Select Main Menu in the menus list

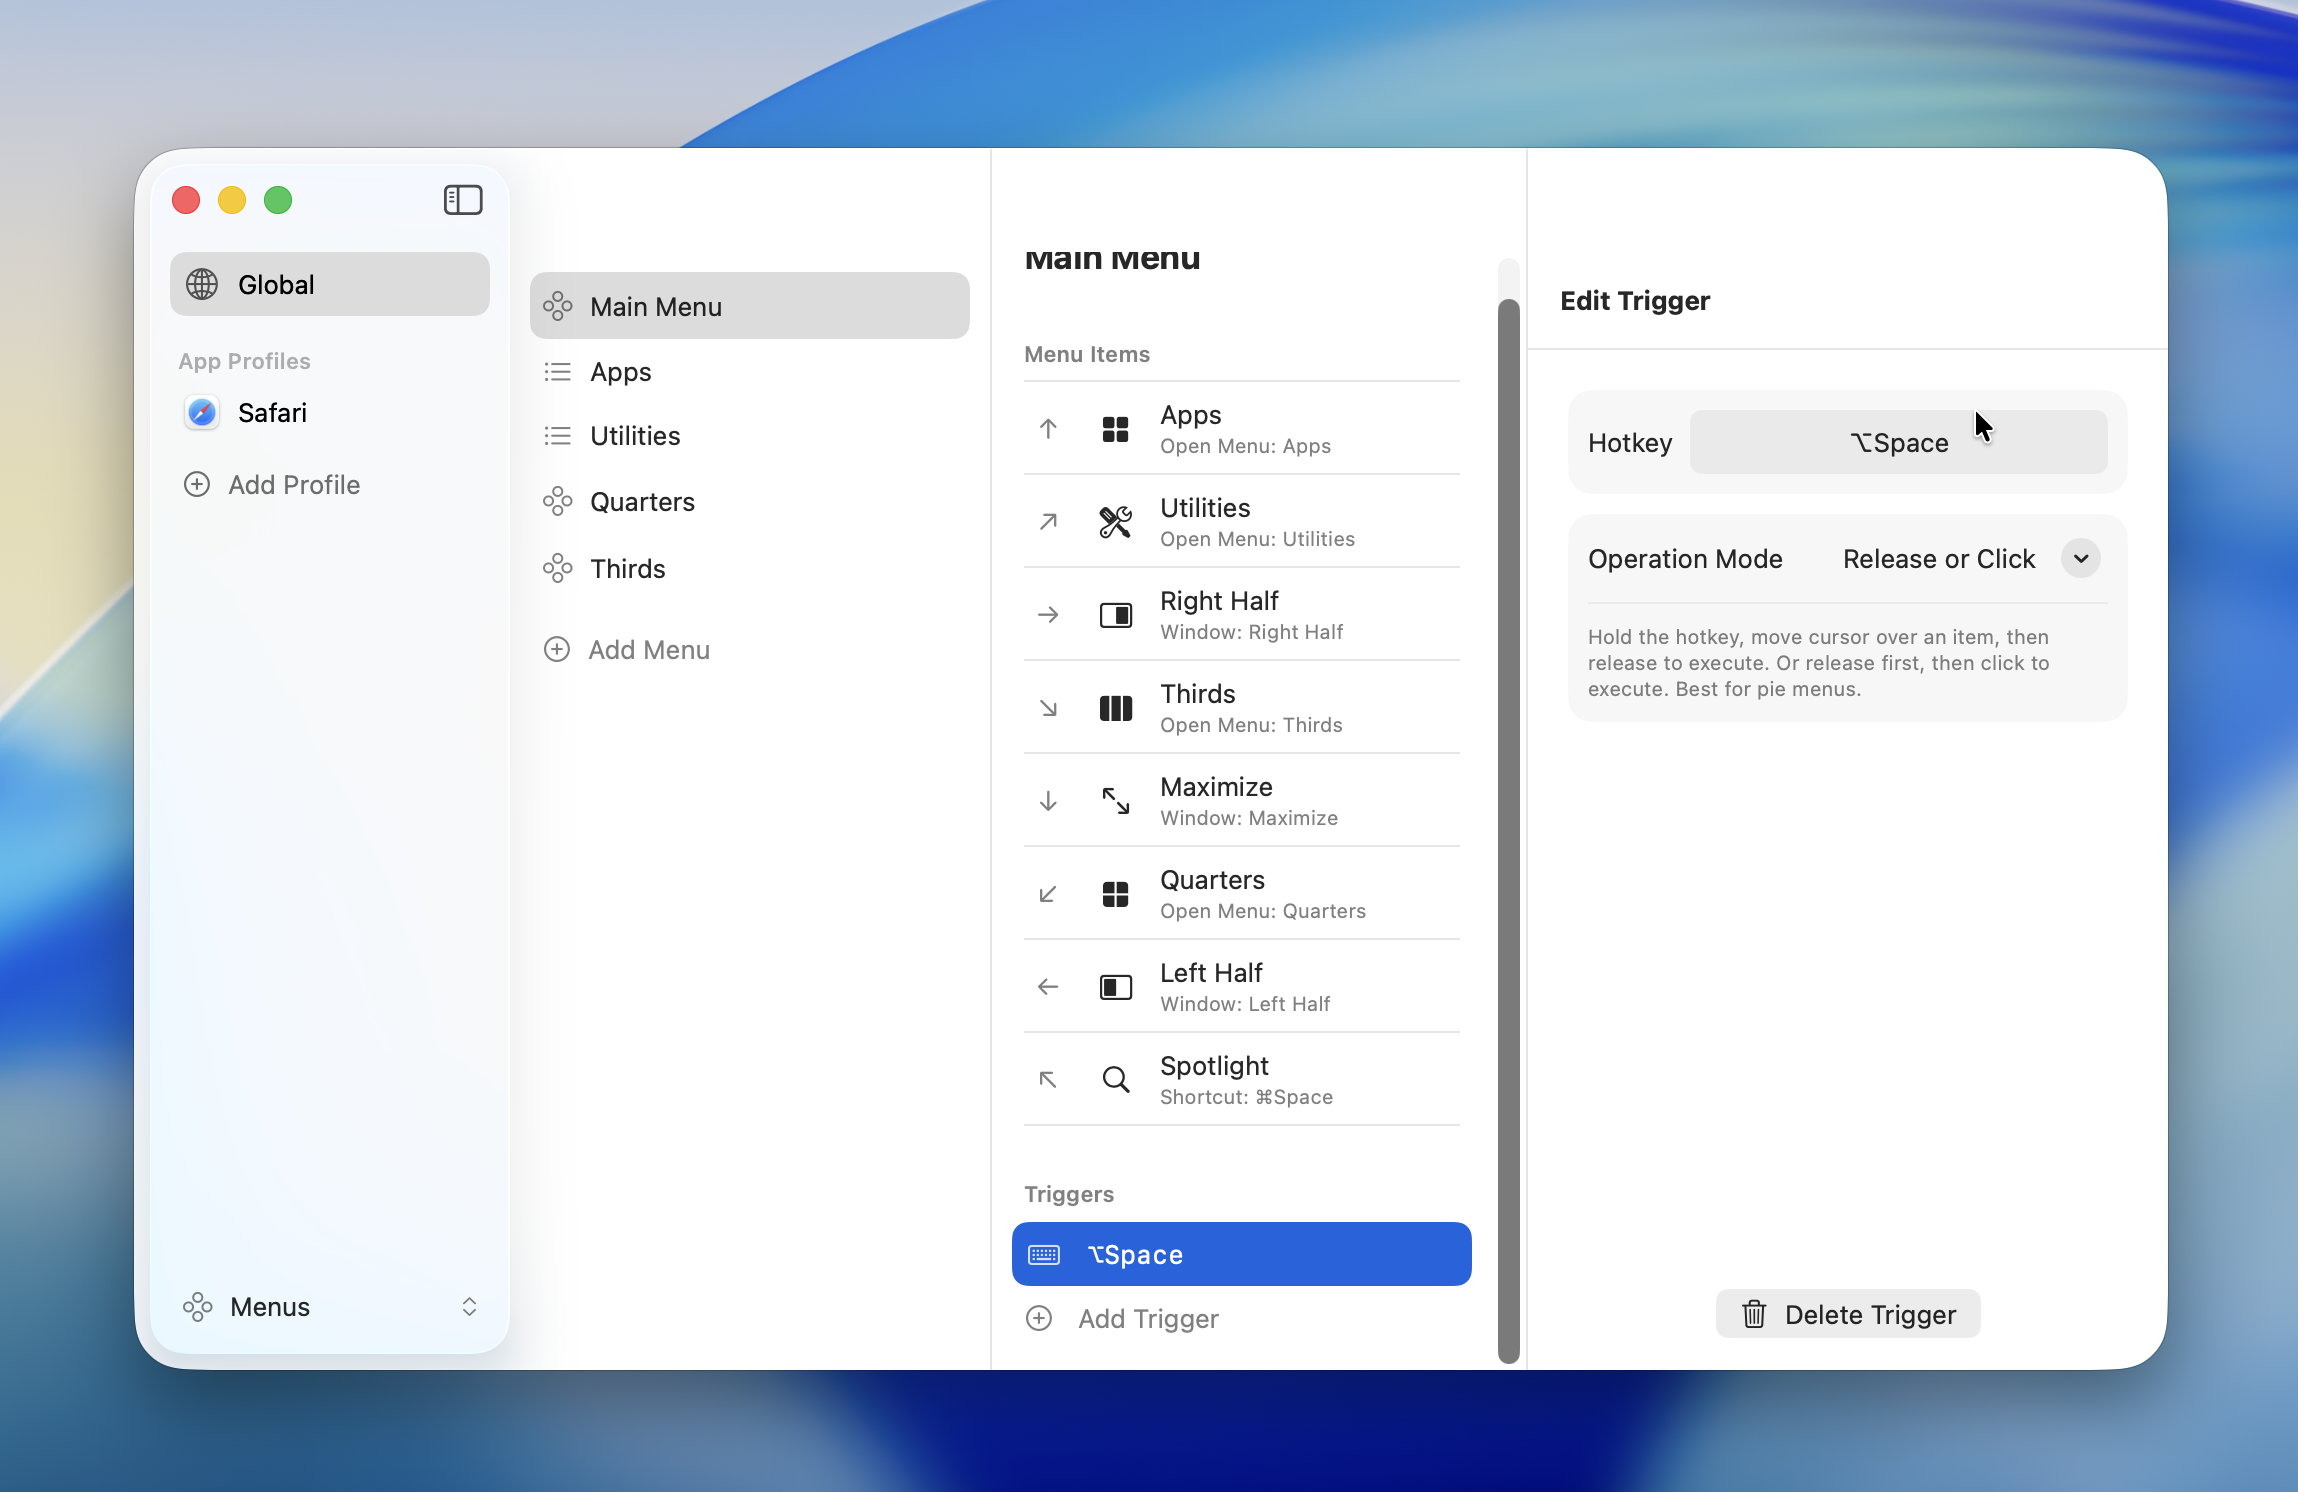click(655, 305)
